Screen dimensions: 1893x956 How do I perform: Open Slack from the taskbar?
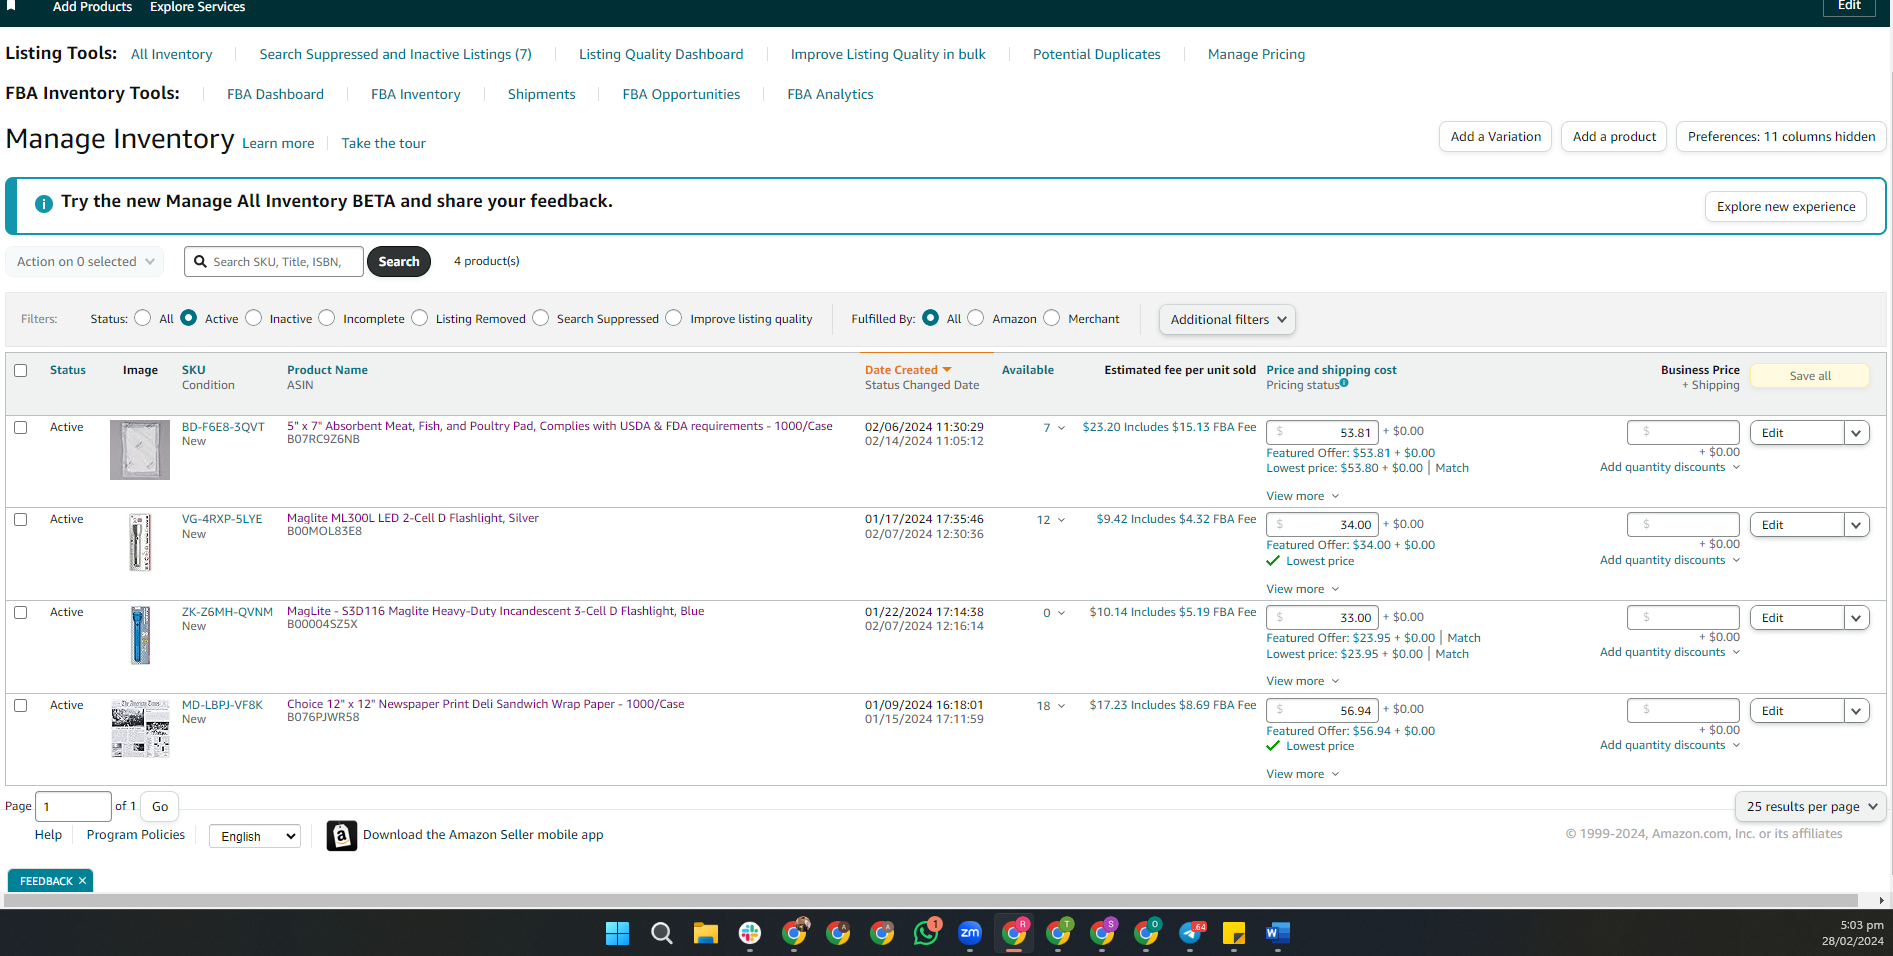click(750, 933)
